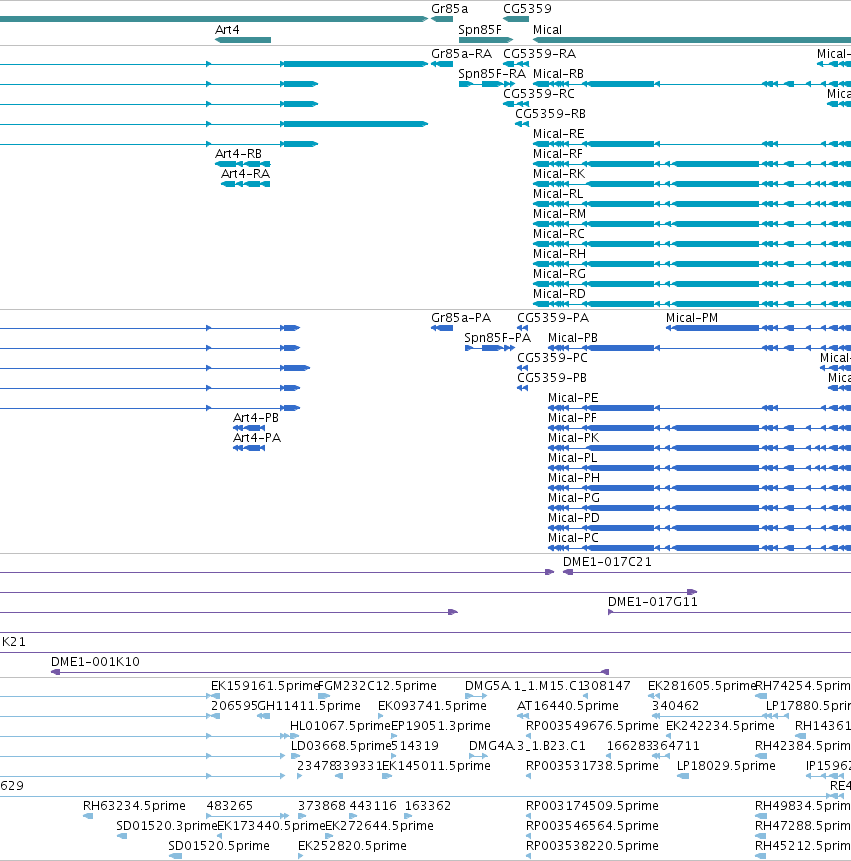851x861 pixels.
Task: Select the Spn85F-PA protein label
Action: click(497, 338)
